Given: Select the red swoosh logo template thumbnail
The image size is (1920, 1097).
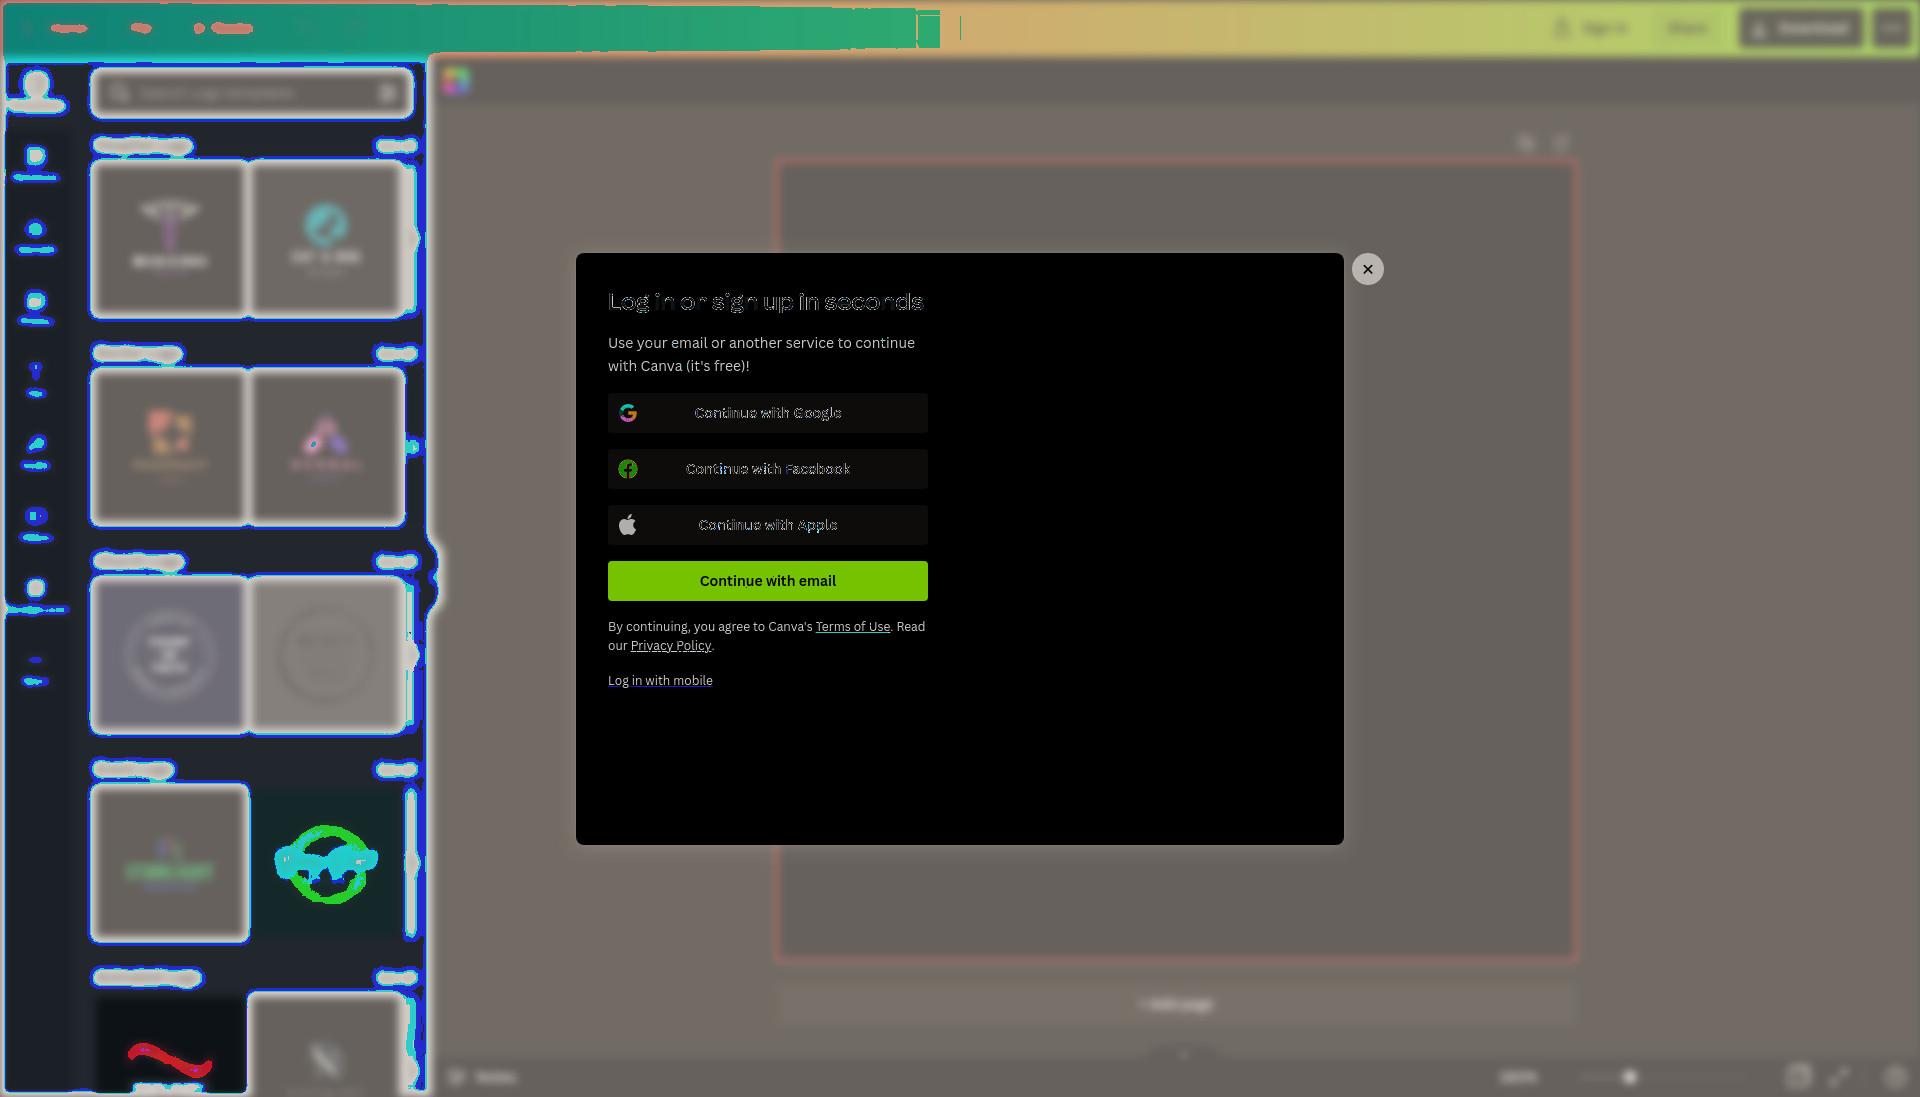Looking at the screenshot, I should click(x=170, y=1044).
